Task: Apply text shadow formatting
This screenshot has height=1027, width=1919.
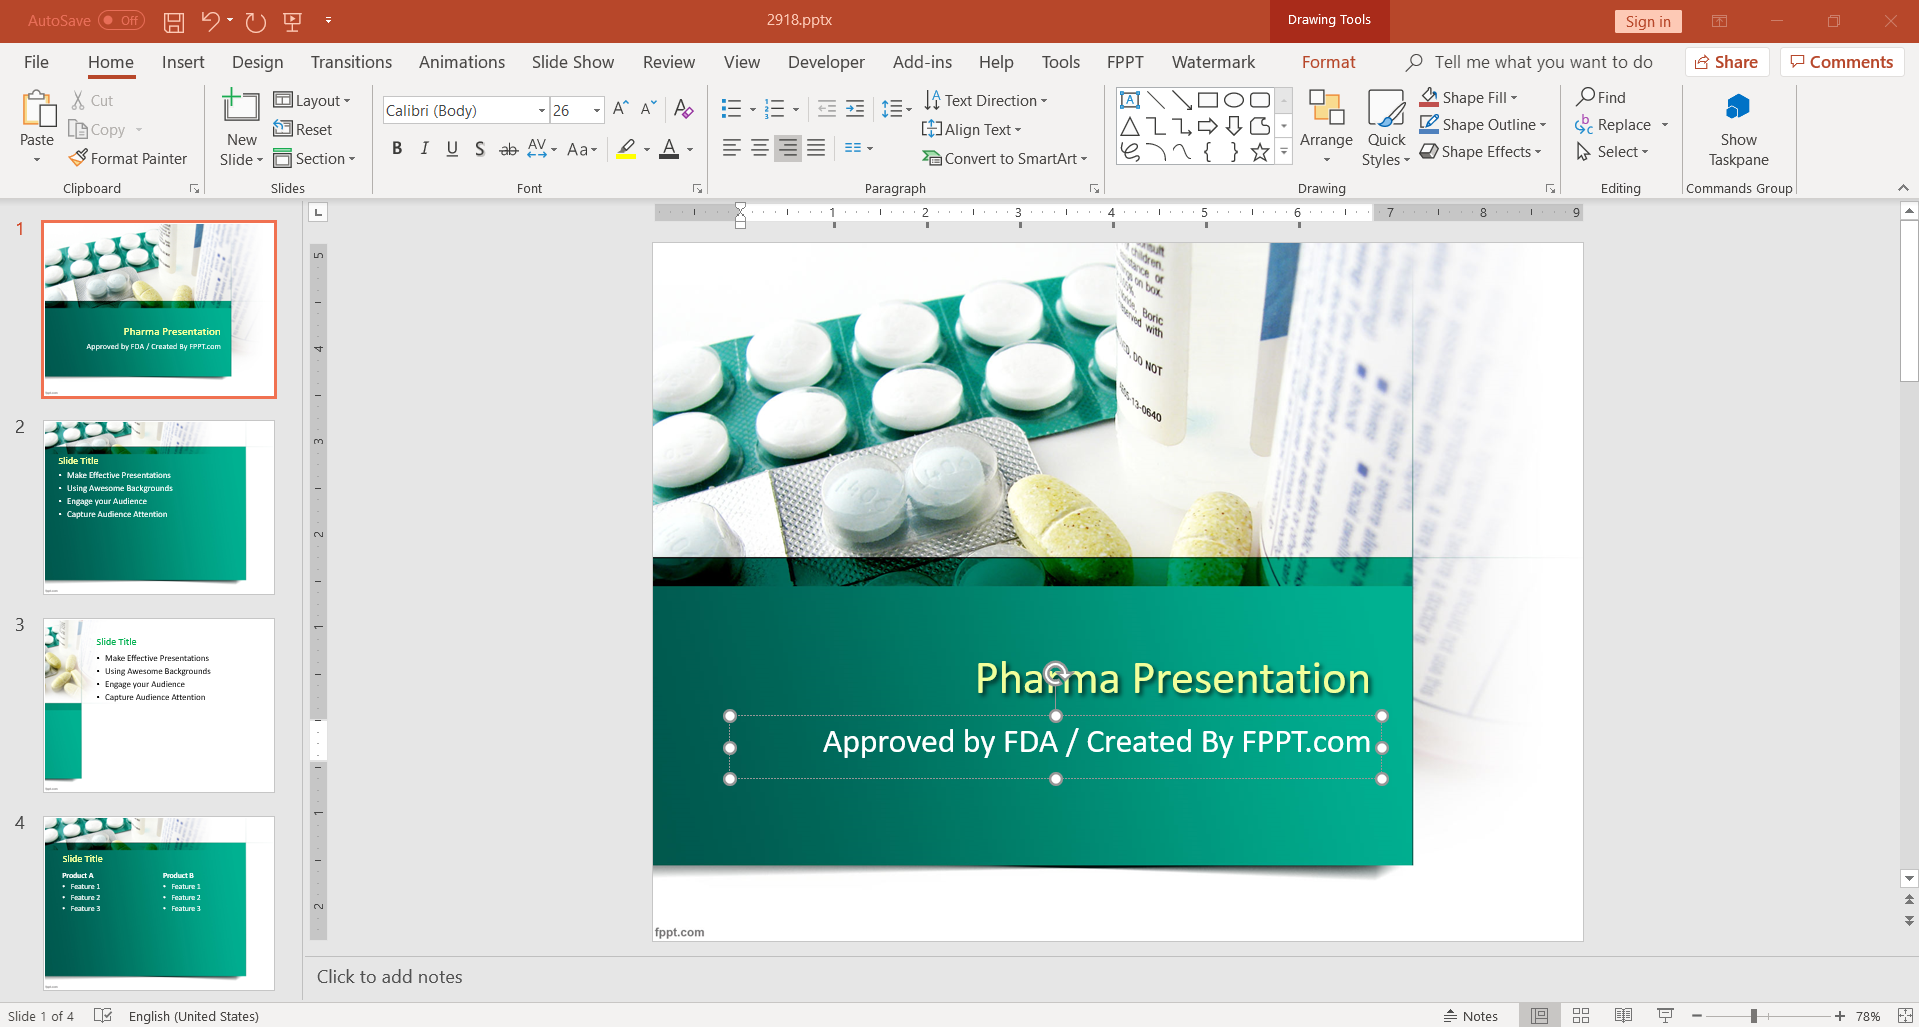Action: [480, 149]
